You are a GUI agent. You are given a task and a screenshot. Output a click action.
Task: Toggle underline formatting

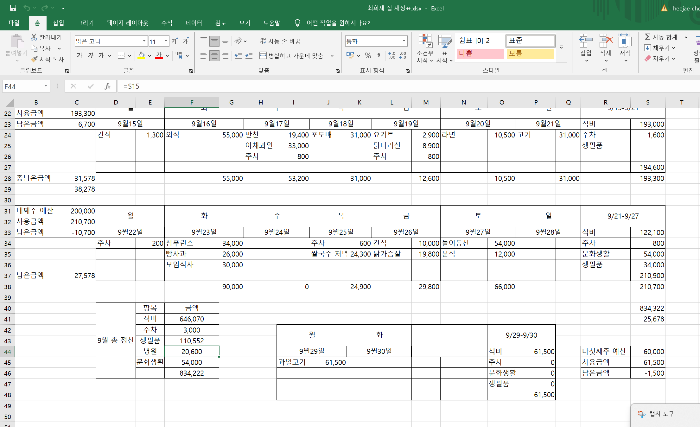tap(101, 56)
